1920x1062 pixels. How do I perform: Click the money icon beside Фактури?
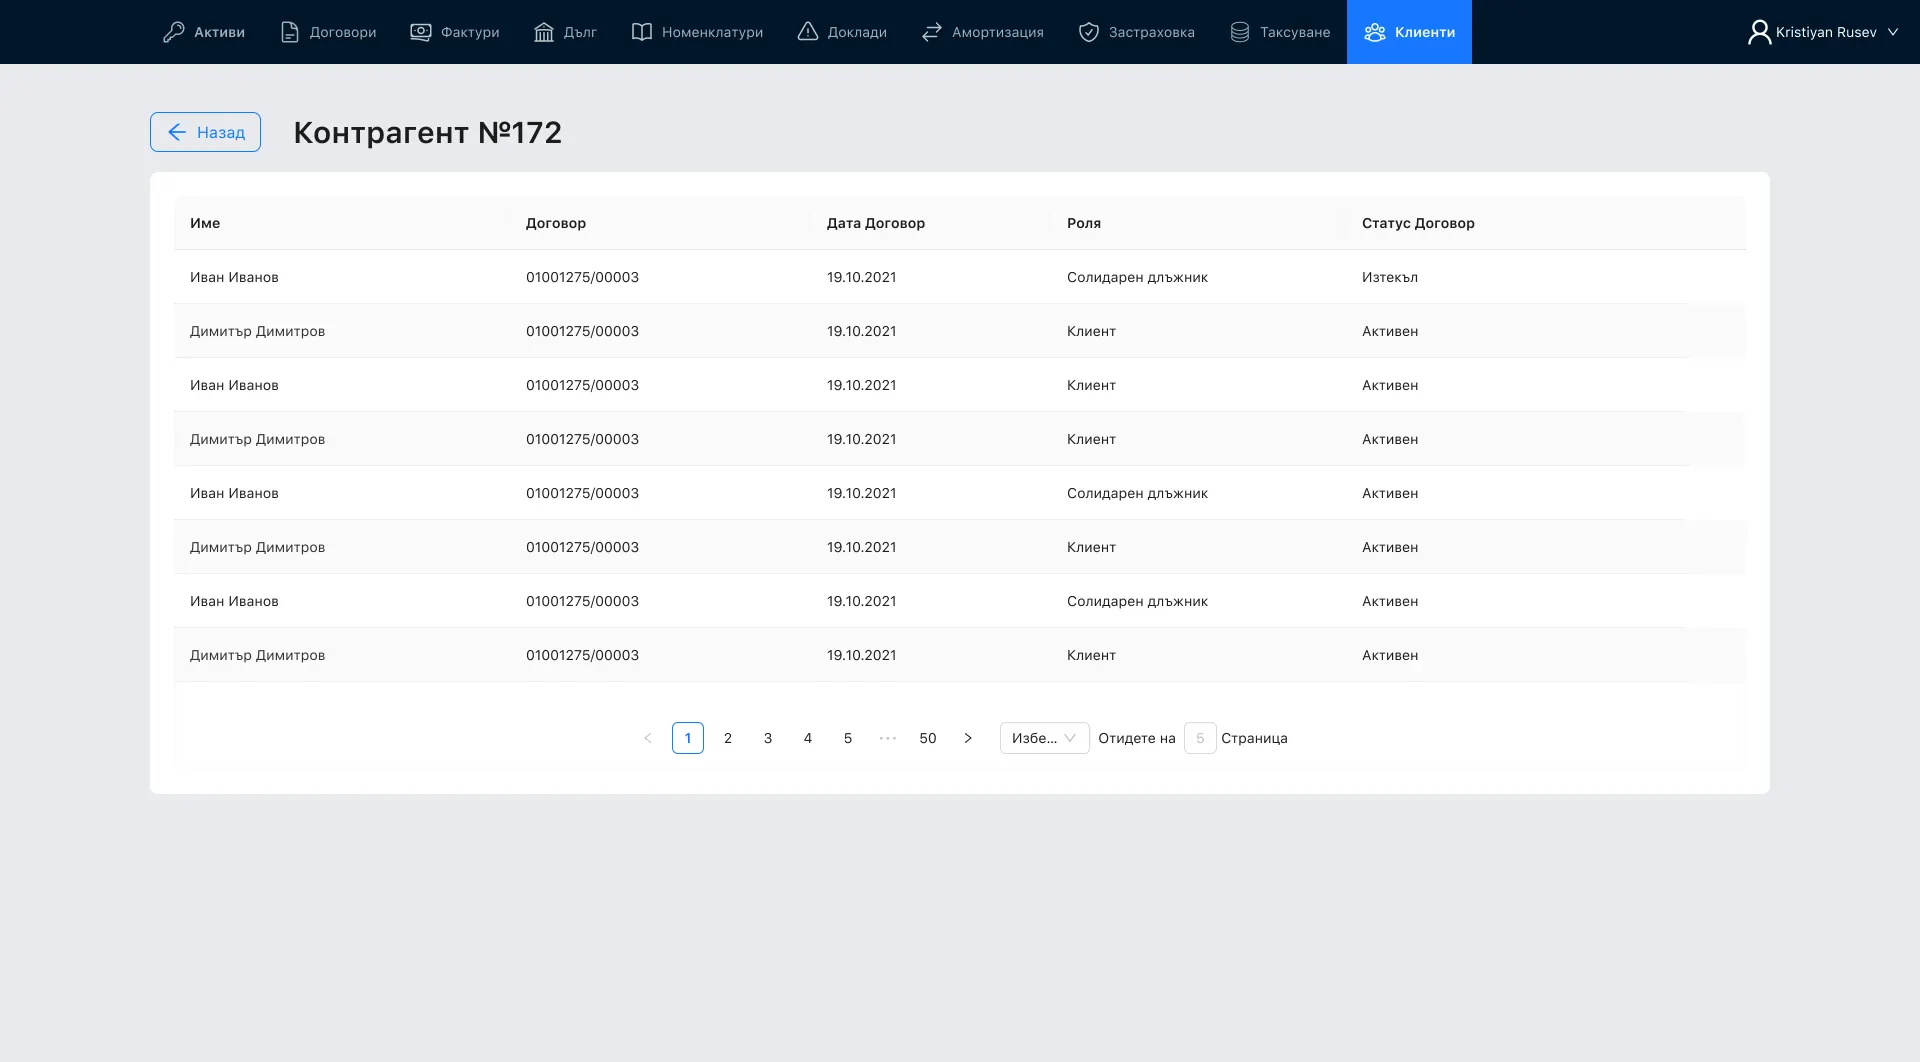pyautogui.click(x=421, y=32)
